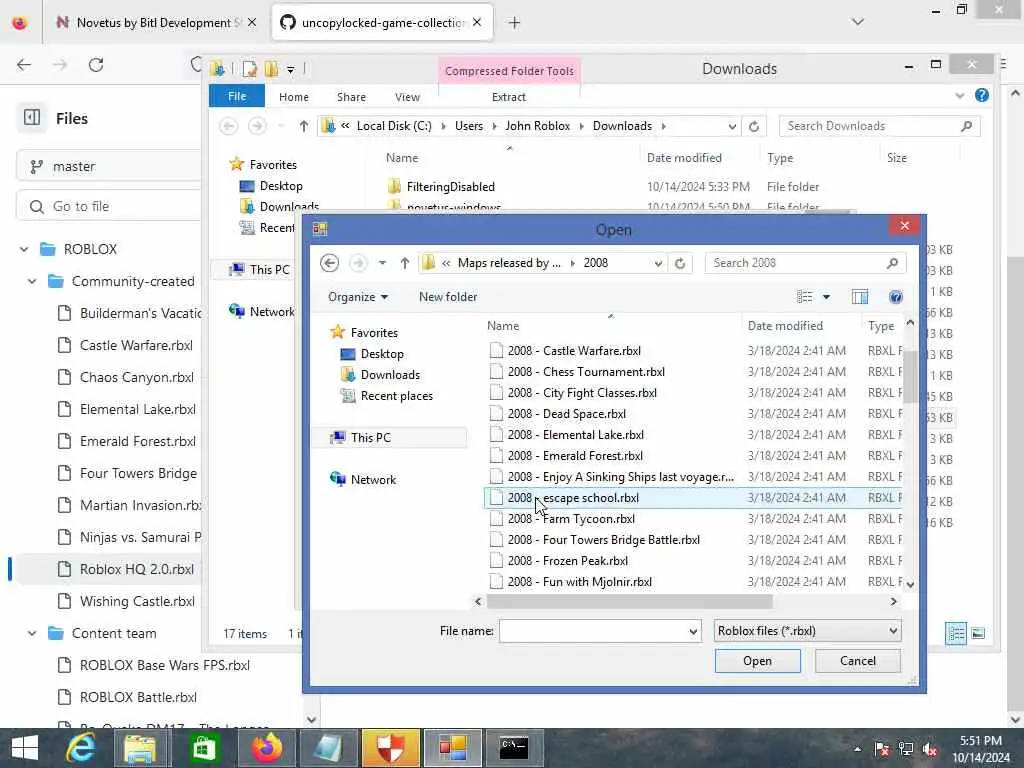Select Network in Open dialog sidebar
This screenshot has width=1024, height=768.
click(x=373, y=479)
